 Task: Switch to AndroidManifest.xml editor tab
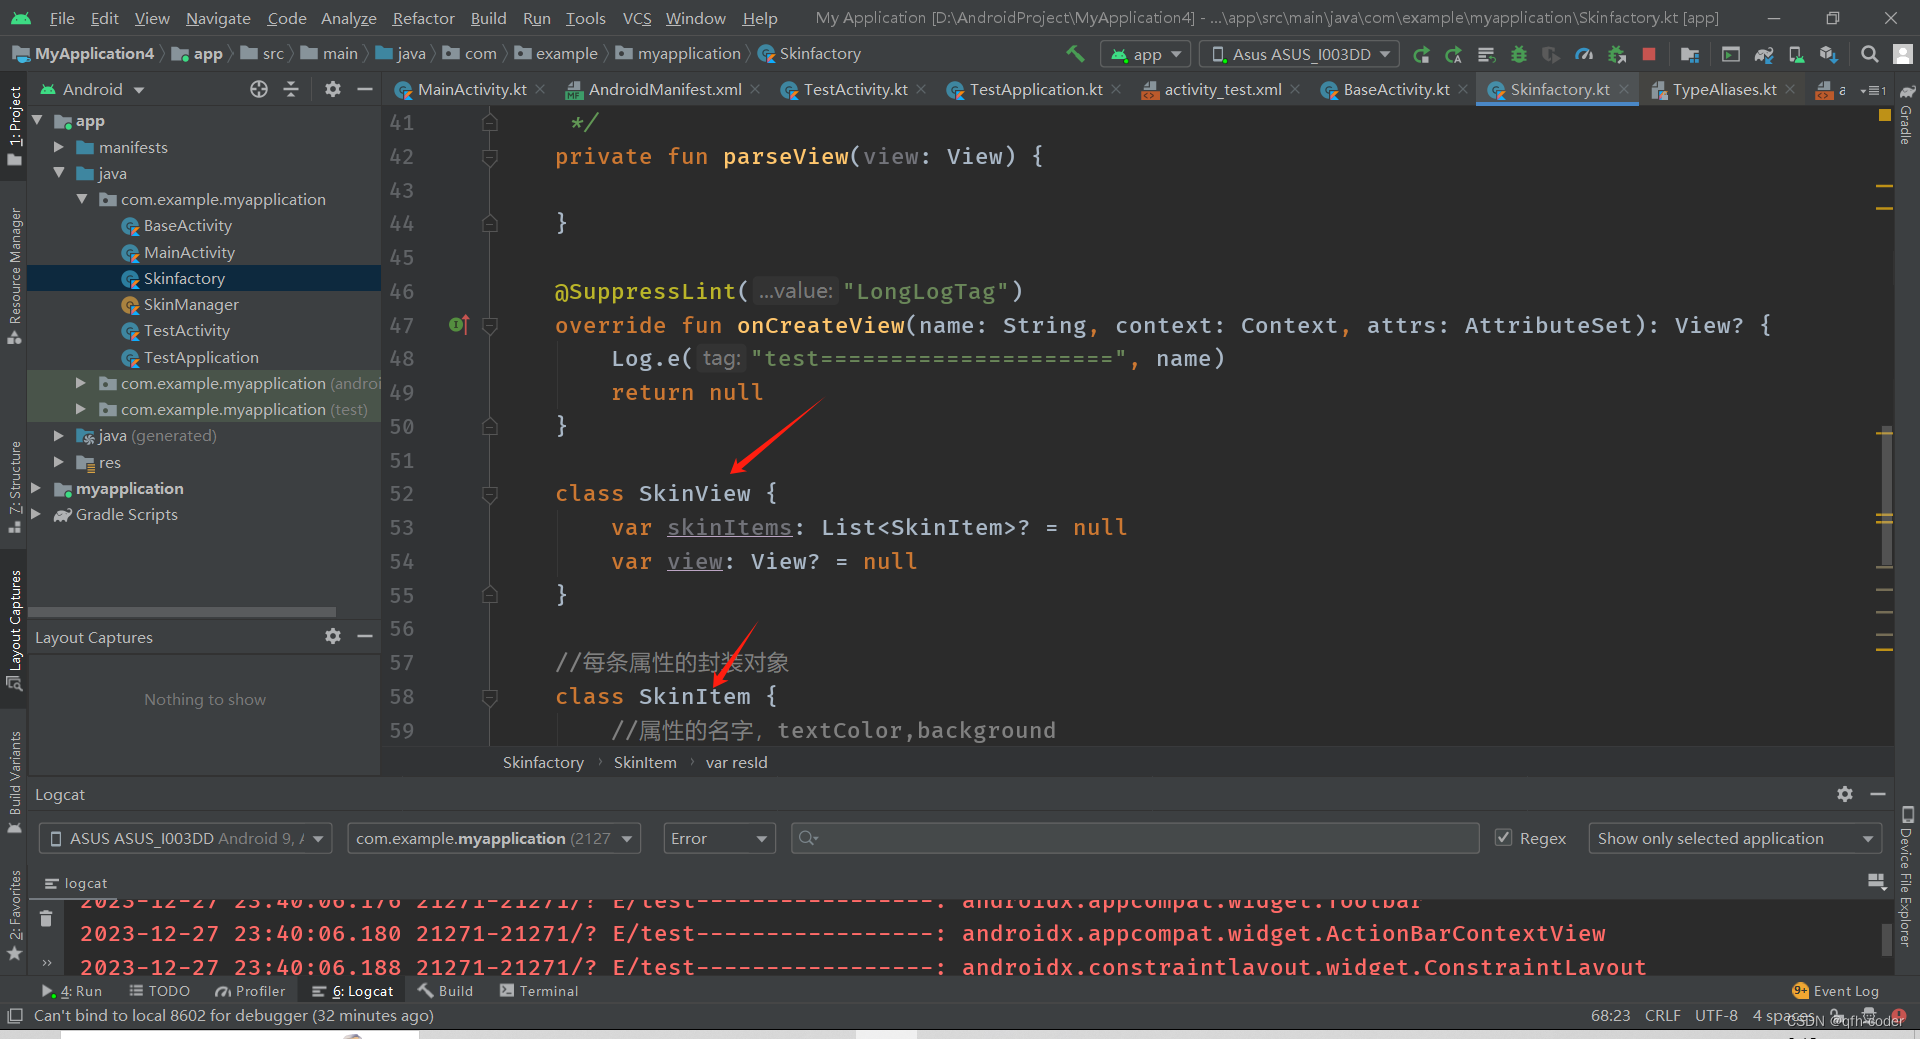664,89
